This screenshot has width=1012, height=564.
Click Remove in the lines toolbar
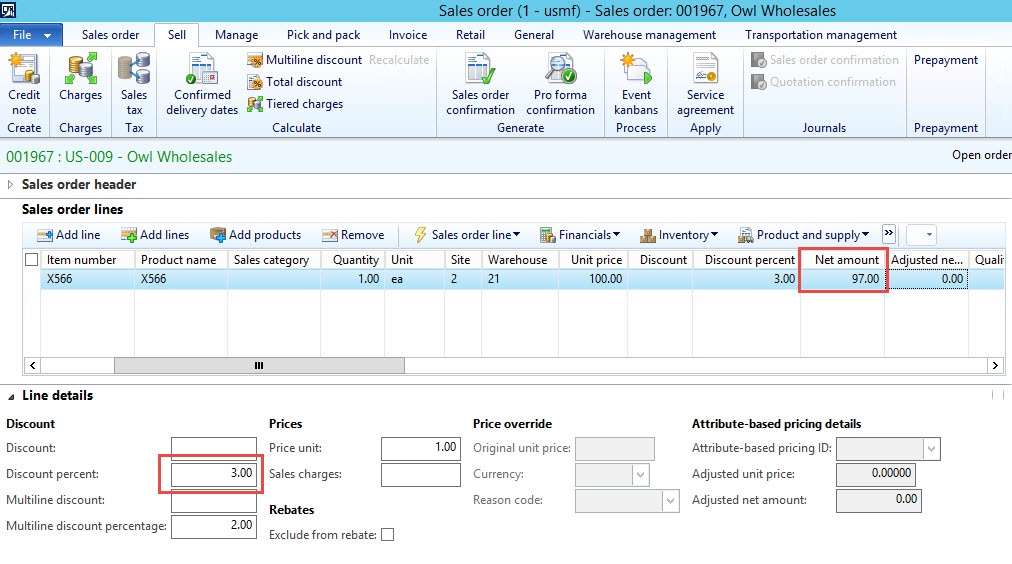(353, 235)
